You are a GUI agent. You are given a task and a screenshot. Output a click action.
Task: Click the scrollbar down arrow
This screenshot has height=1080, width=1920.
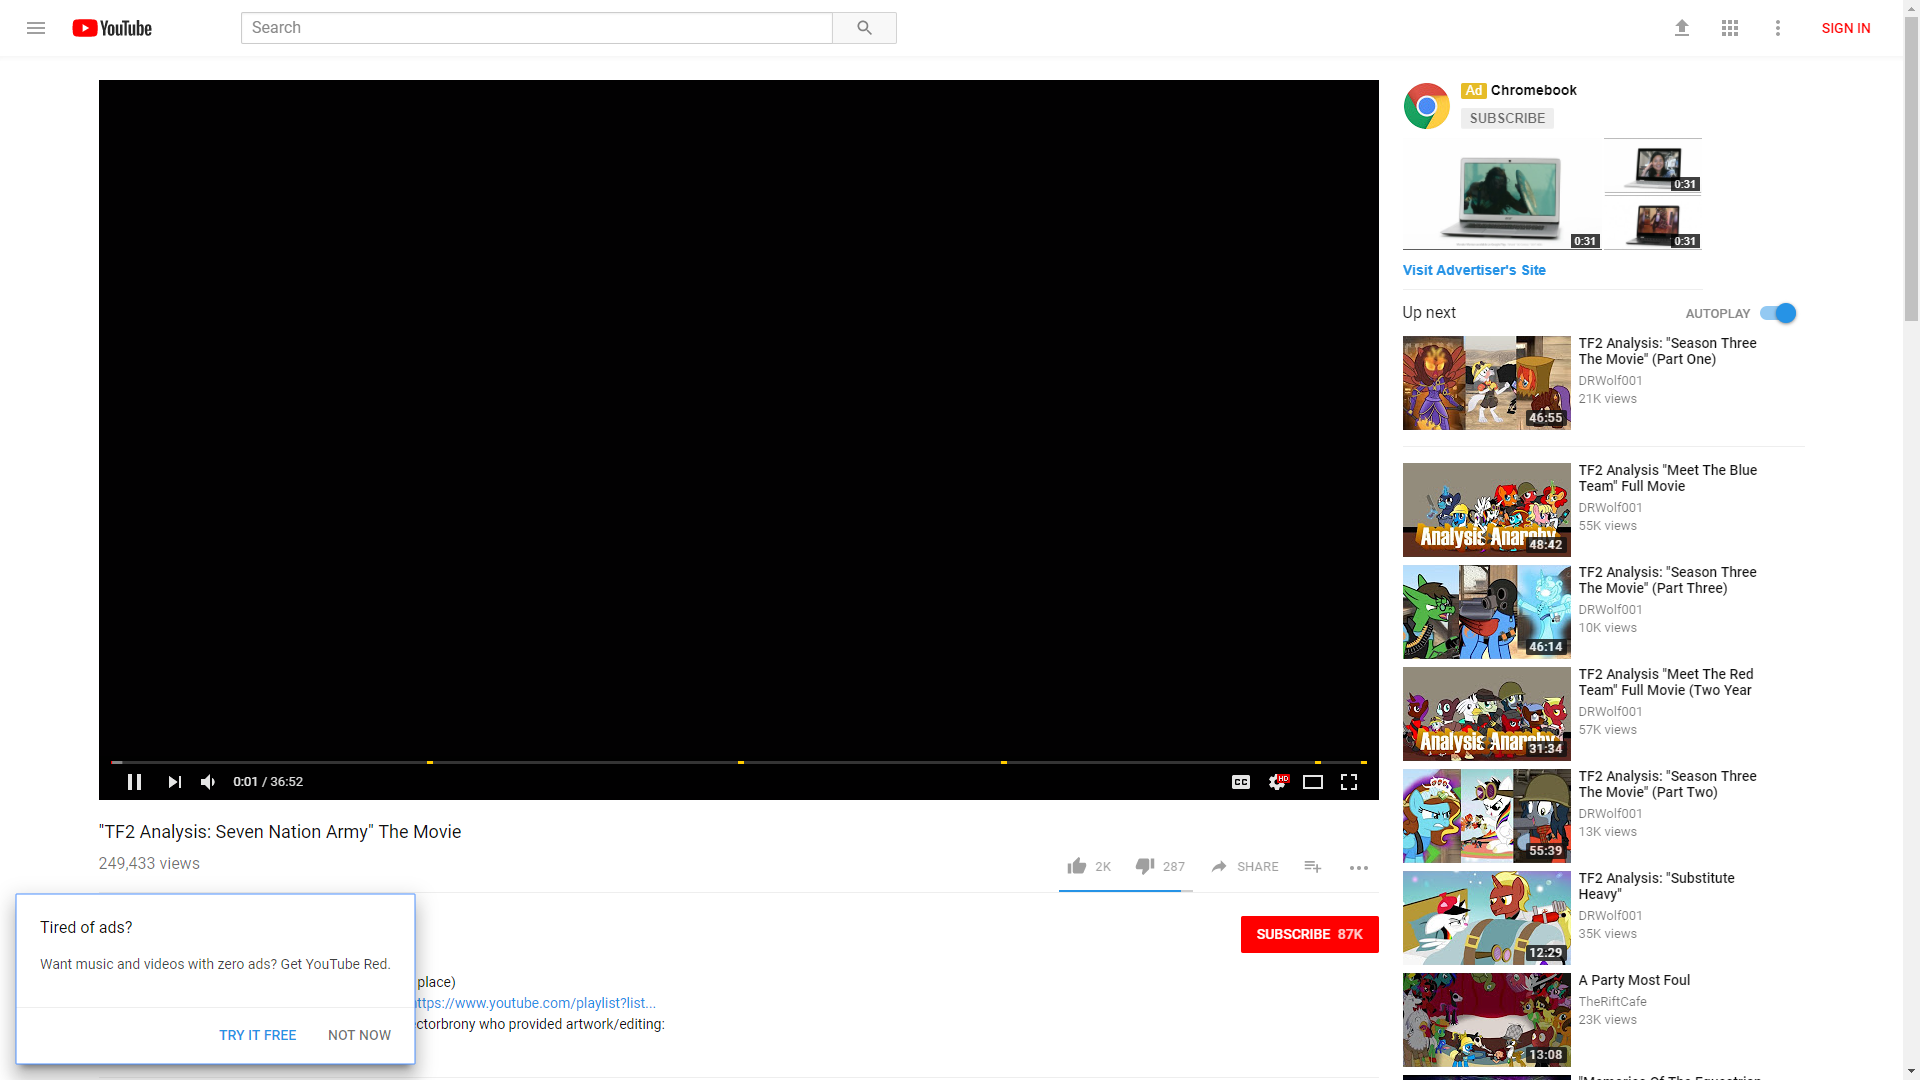click(x=1911, y=1071)
